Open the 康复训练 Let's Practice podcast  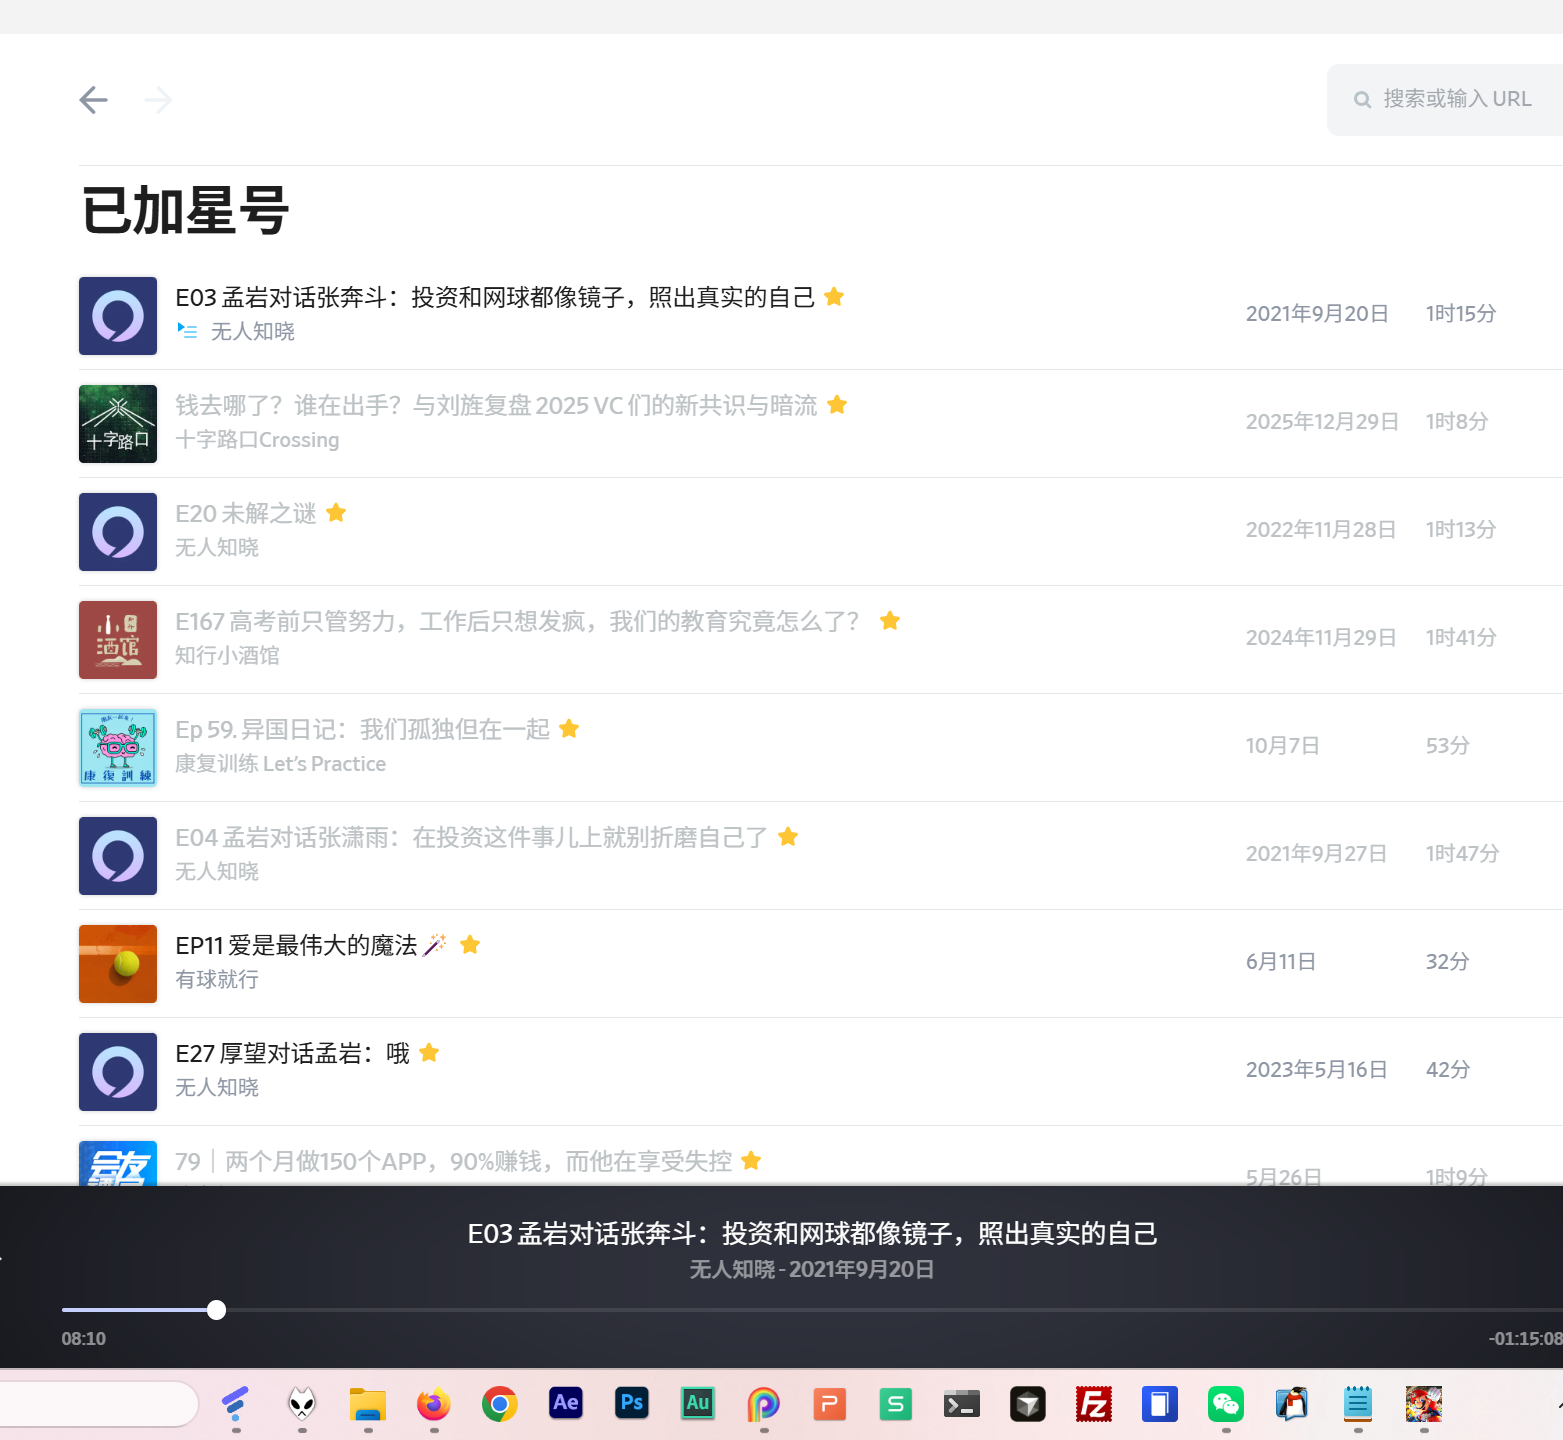coord(280,763)
